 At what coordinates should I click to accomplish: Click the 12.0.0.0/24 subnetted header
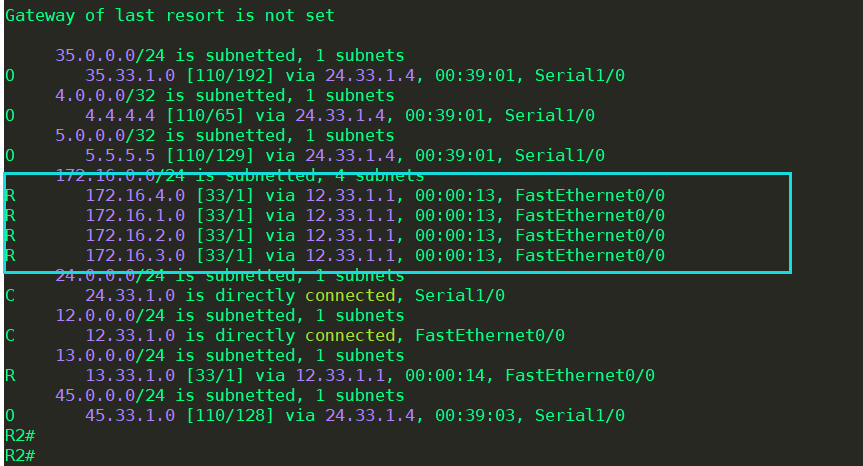click(x=230, y=316)
